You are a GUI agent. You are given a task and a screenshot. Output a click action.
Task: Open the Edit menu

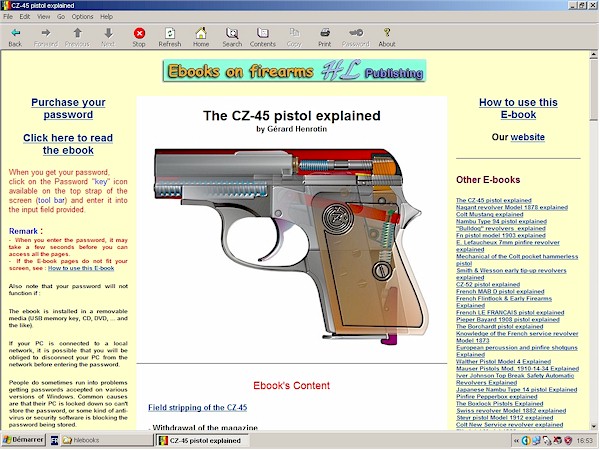(x=25, y=16)
